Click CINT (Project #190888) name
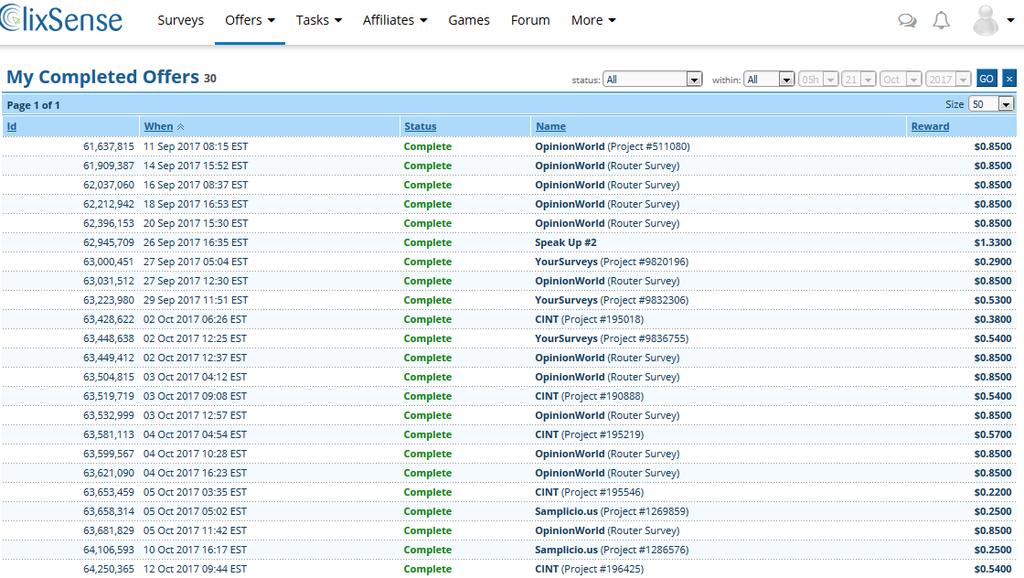This screenshot has height=578, width=1024. pos(589,396)
